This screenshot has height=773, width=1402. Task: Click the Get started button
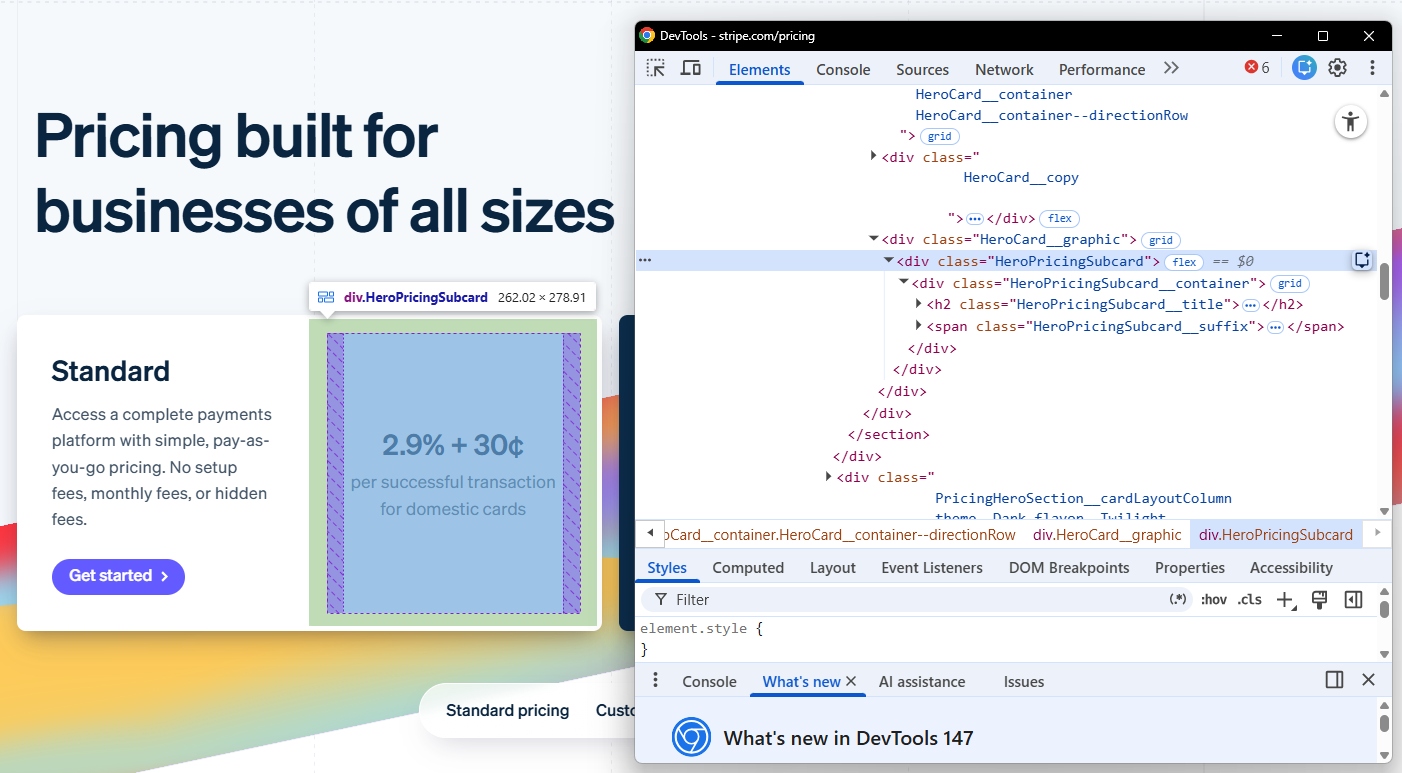[118, 576]
